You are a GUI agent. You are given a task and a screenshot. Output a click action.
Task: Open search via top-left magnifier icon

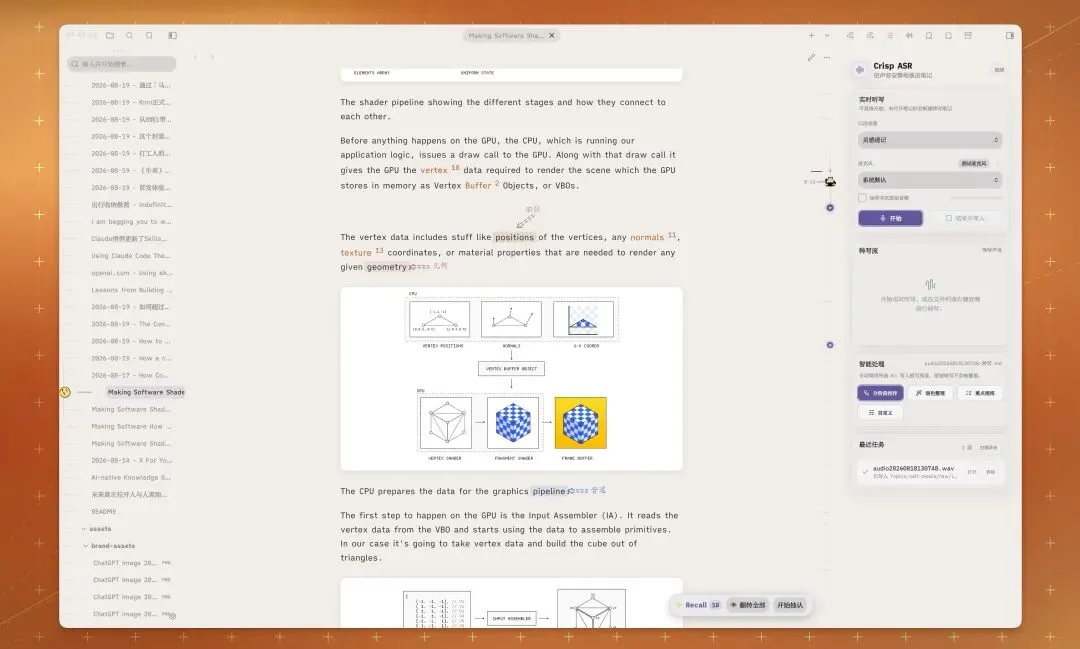point(129,35)
